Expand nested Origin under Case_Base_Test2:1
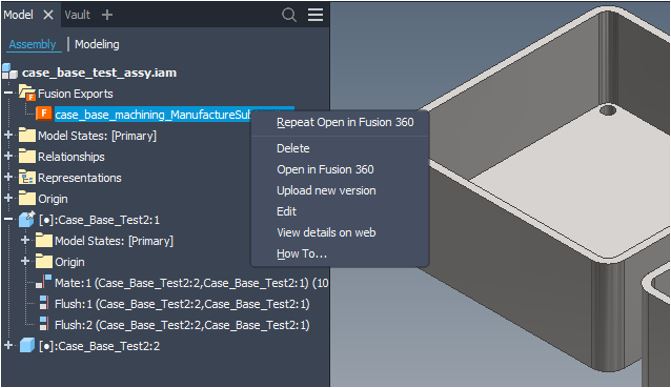 click(25, 261)
